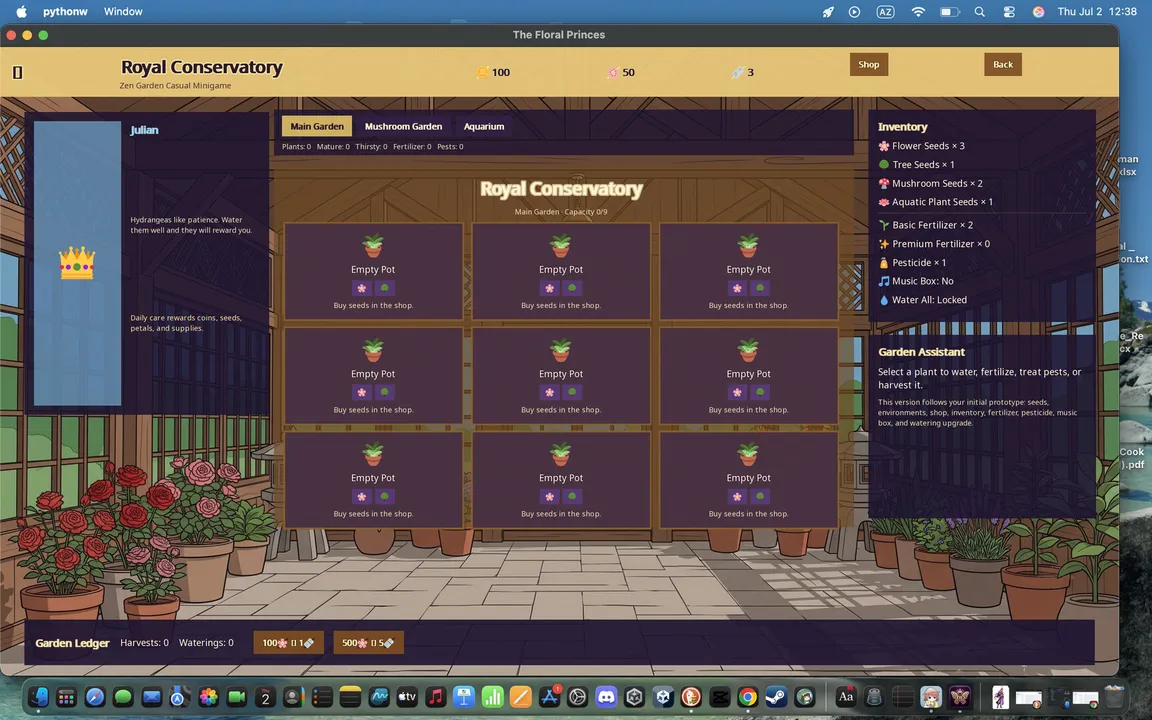Plant tree seed in middle-right Empty Pot
This screenshot has height=720, width=1152.
coord(760,392)
